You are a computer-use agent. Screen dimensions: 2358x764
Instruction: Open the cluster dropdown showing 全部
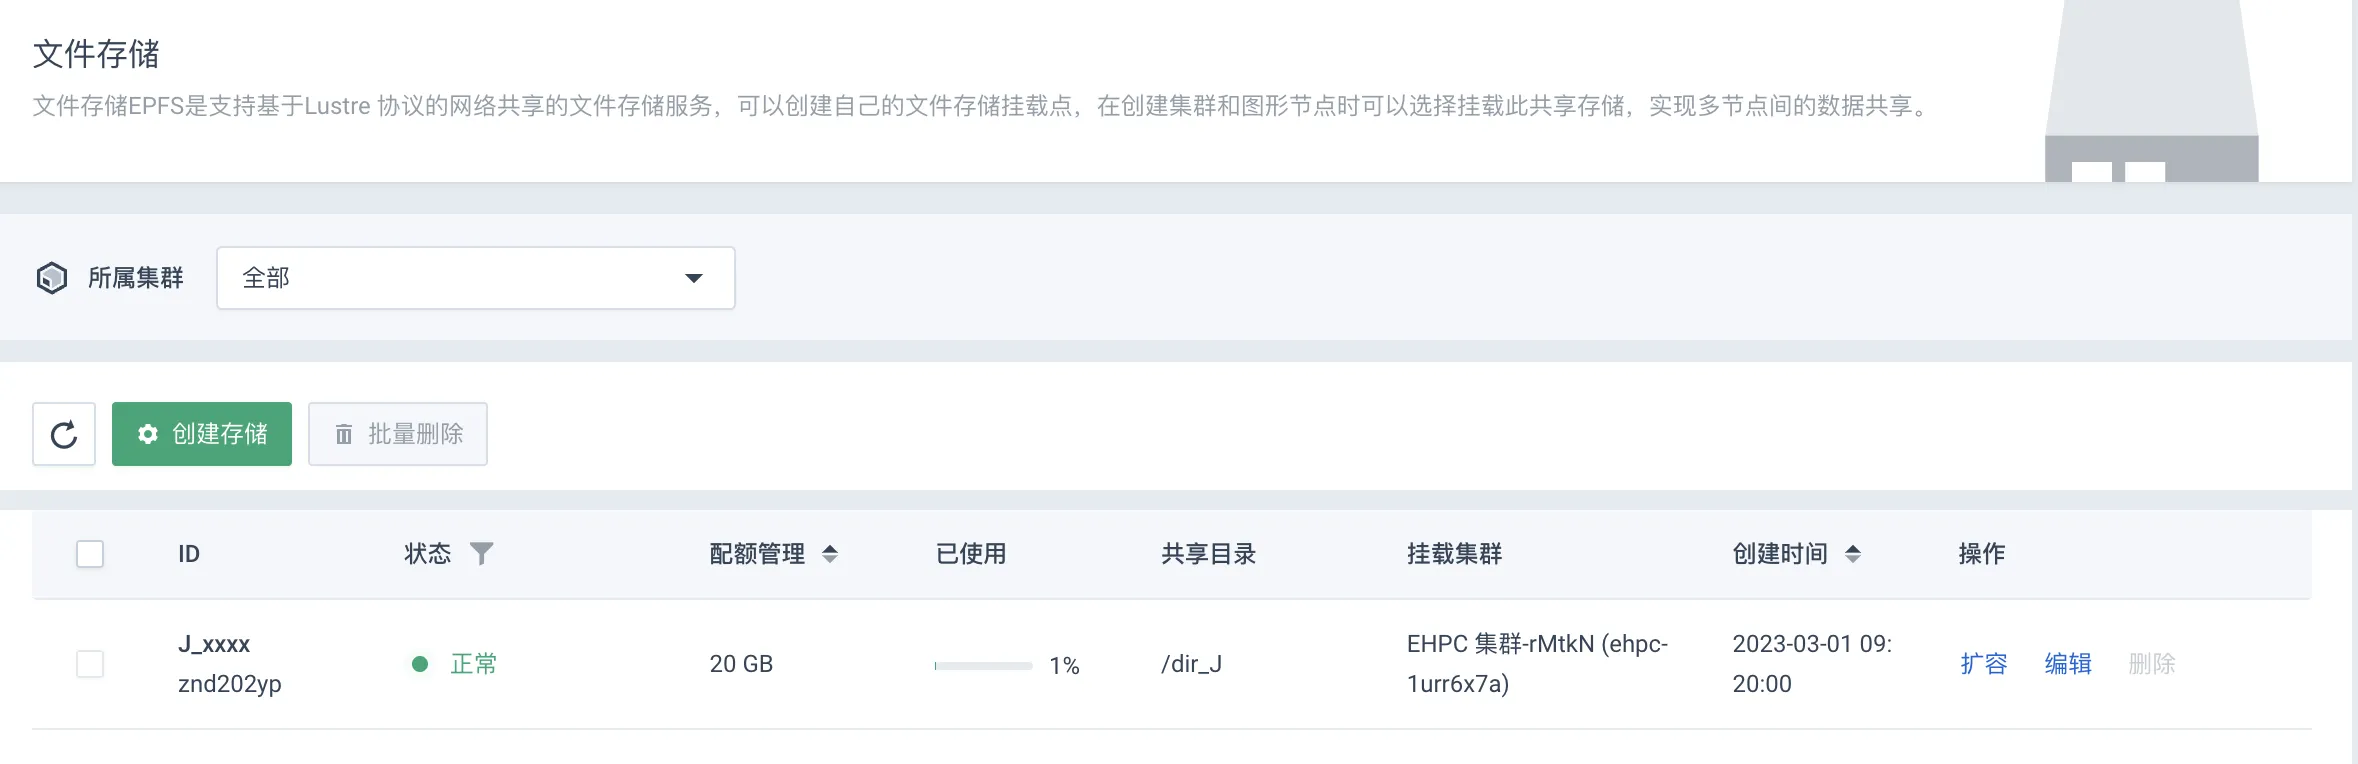475,278
